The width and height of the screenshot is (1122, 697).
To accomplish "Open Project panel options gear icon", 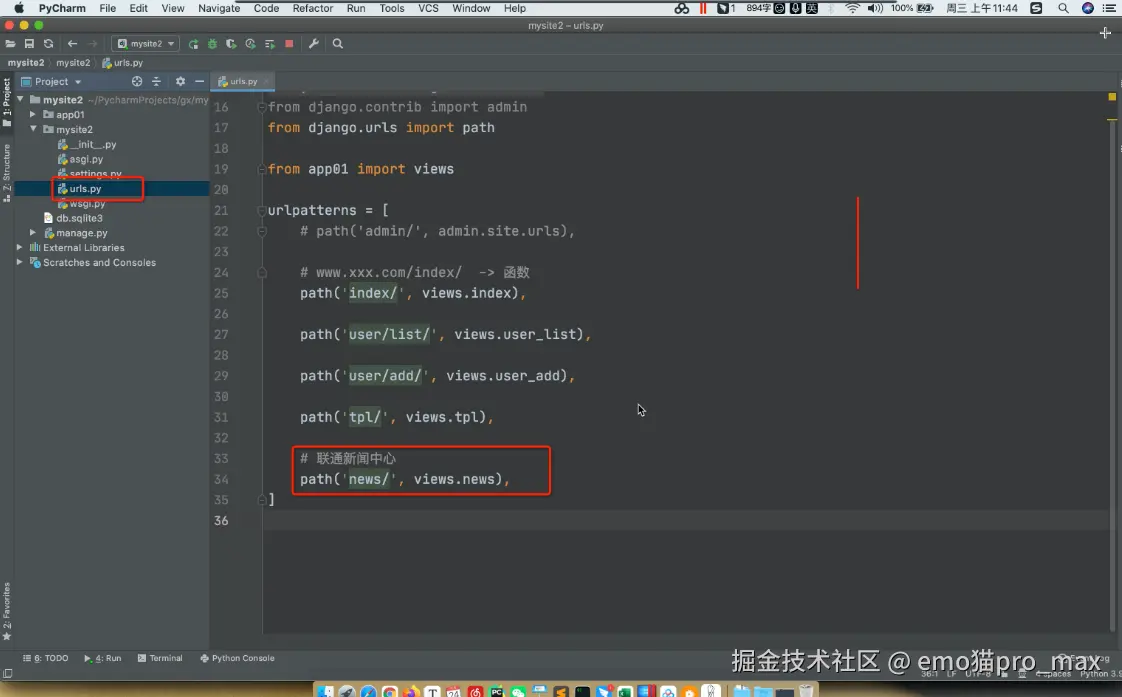I will (180, 82).
